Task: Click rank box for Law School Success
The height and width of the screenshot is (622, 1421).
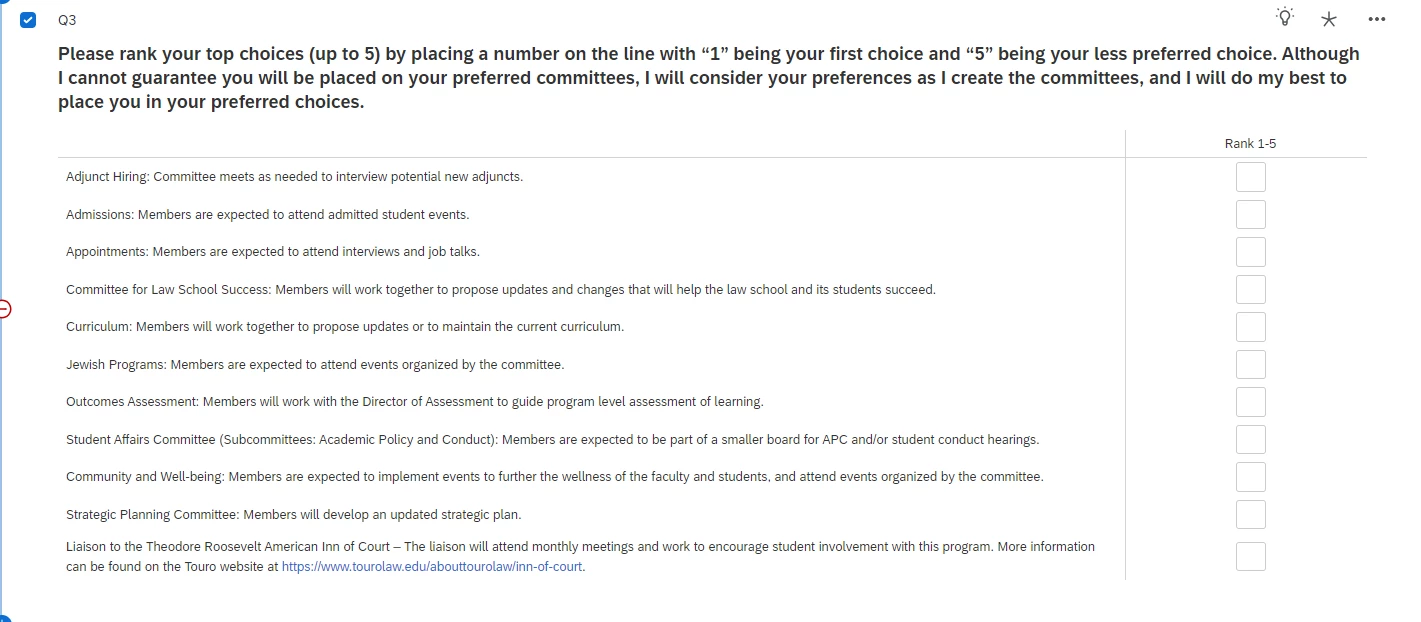Action: pos(1250,289)
